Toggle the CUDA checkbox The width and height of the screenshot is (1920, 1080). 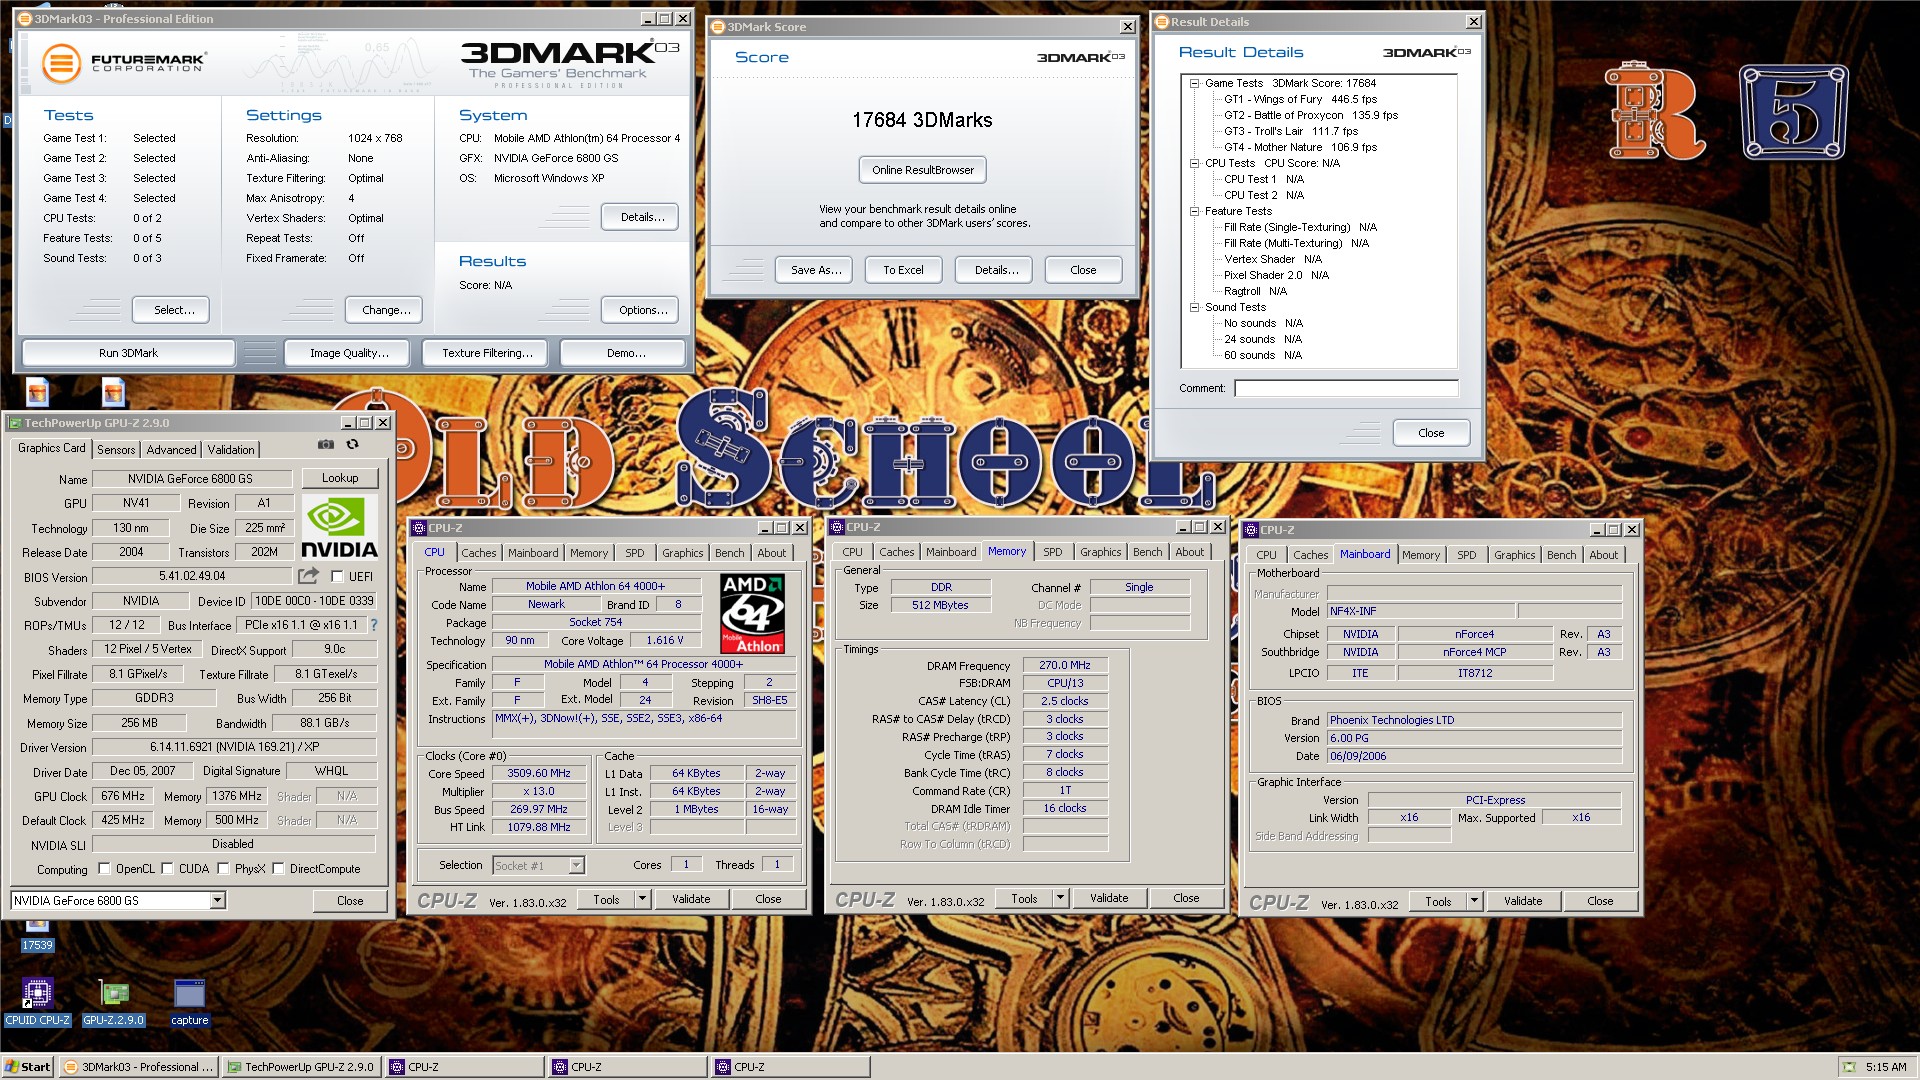[167, 869]
